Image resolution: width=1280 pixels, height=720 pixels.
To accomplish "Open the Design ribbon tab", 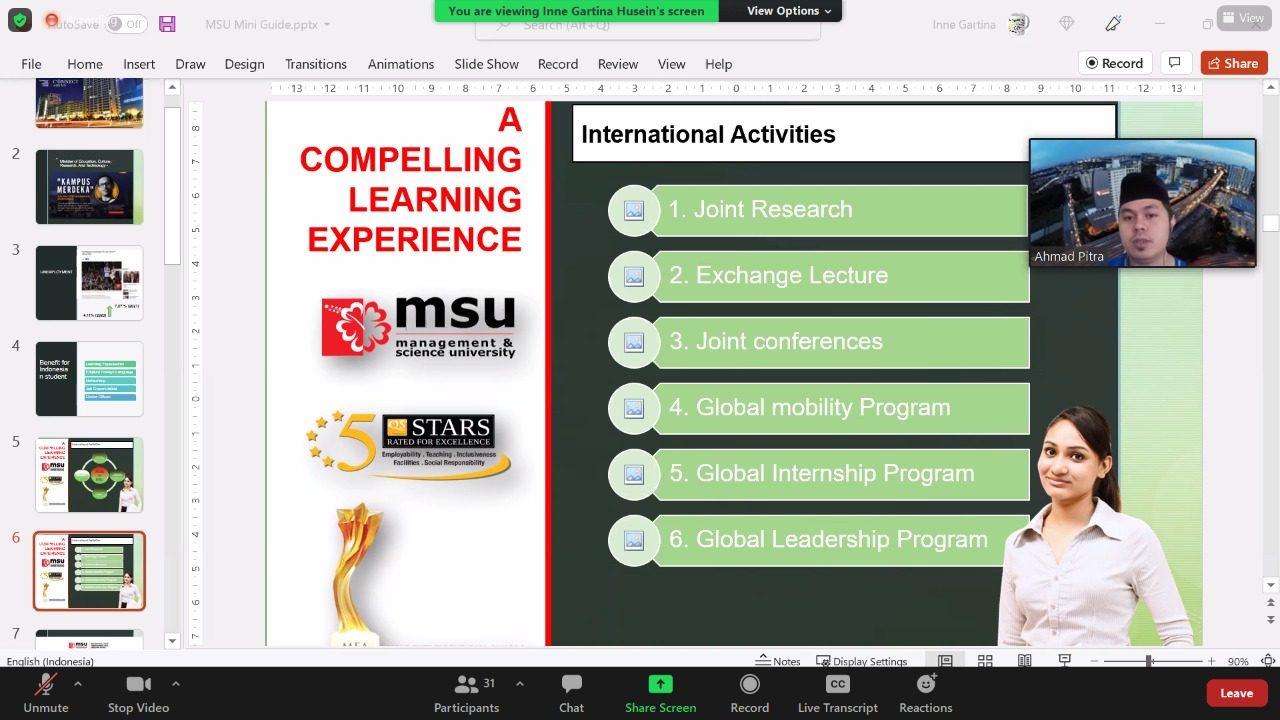I will click(x=244, y=64).
